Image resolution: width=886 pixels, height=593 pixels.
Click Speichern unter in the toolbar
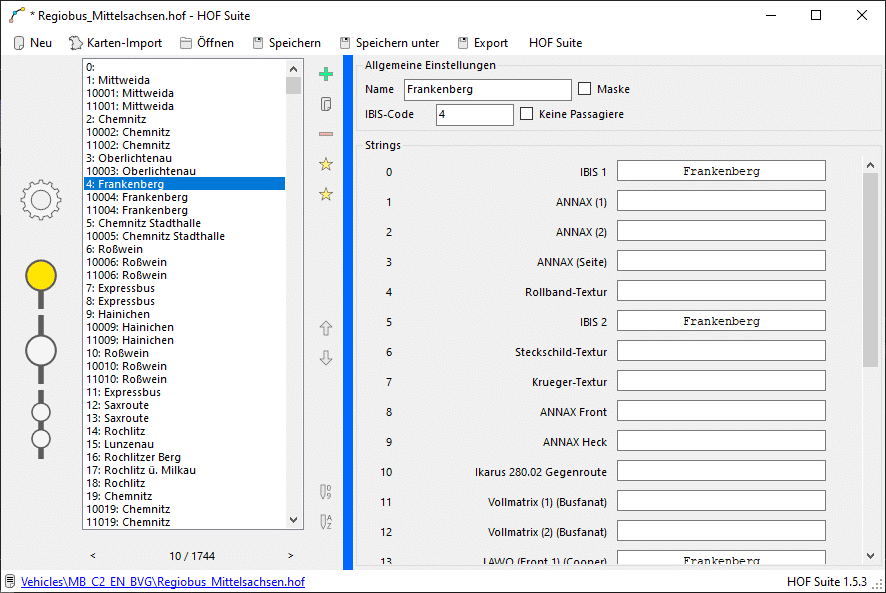pos(389,43)
